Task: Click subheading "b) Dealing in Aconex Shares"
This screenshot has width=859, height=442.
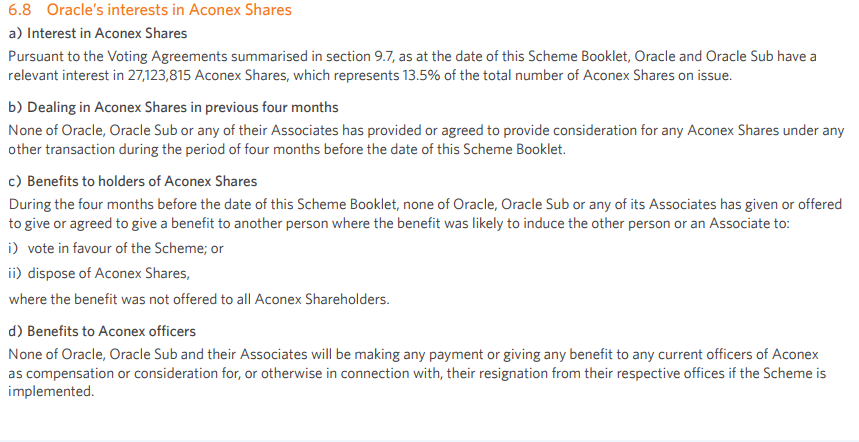Action: (x=173, y=107)
